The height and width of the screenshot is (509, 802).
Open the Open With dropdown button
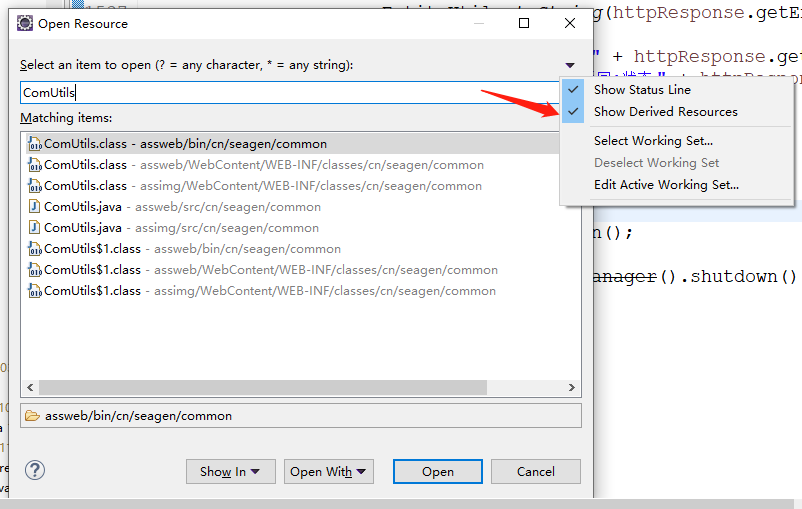pyautogui.click(x=329, y=471)
